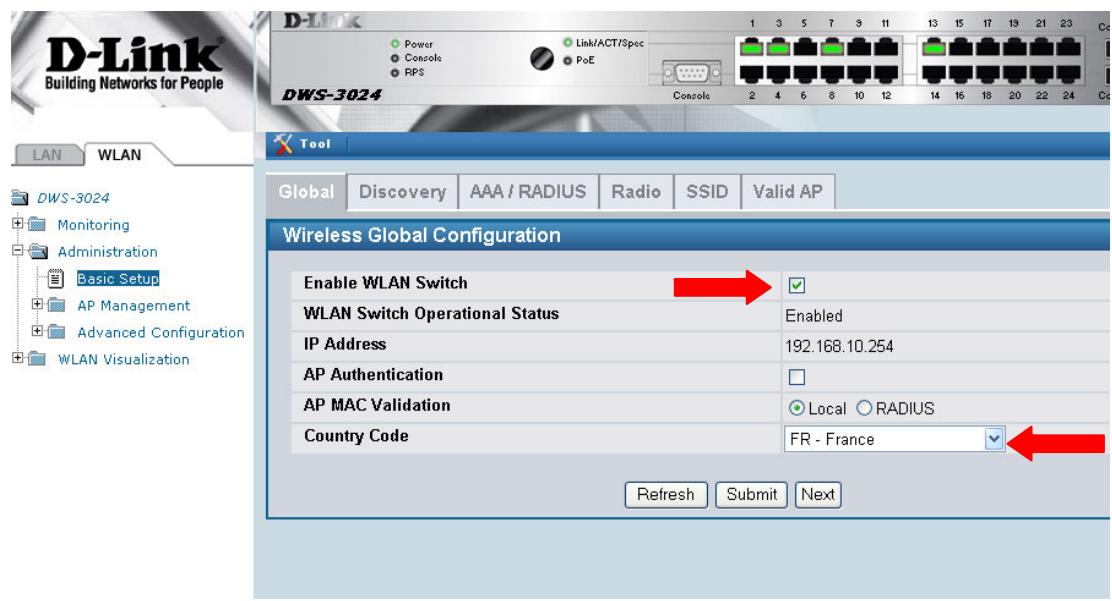Image resolution: width=1112 pixels, height=601 pixels.
Task: Open the AAA / RADIUS tab
Action: (x=528, y=192)
